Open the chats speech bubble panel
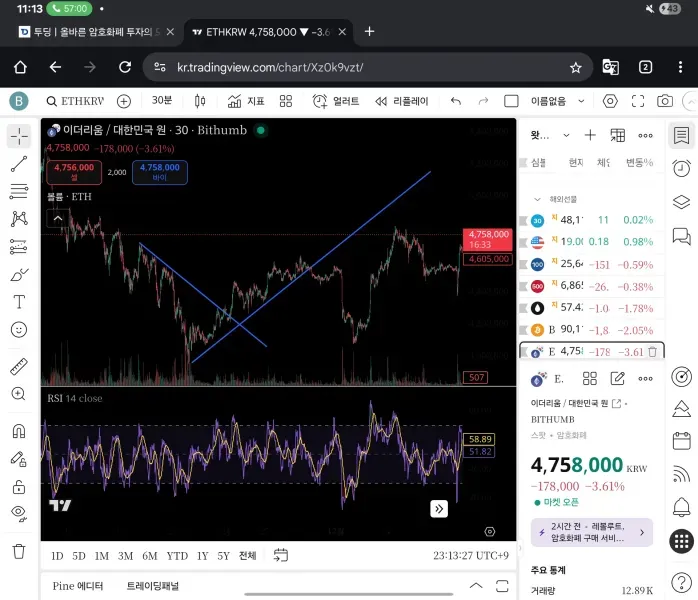This screenshot has width=698, height=600. click(682, 235)
